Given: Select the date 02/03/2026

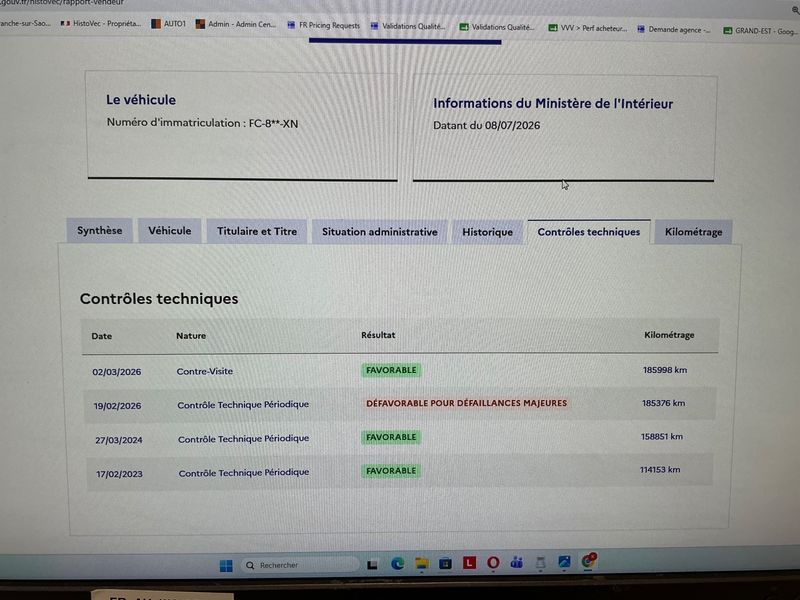Looking at the screenshot, I should (117, 372).
